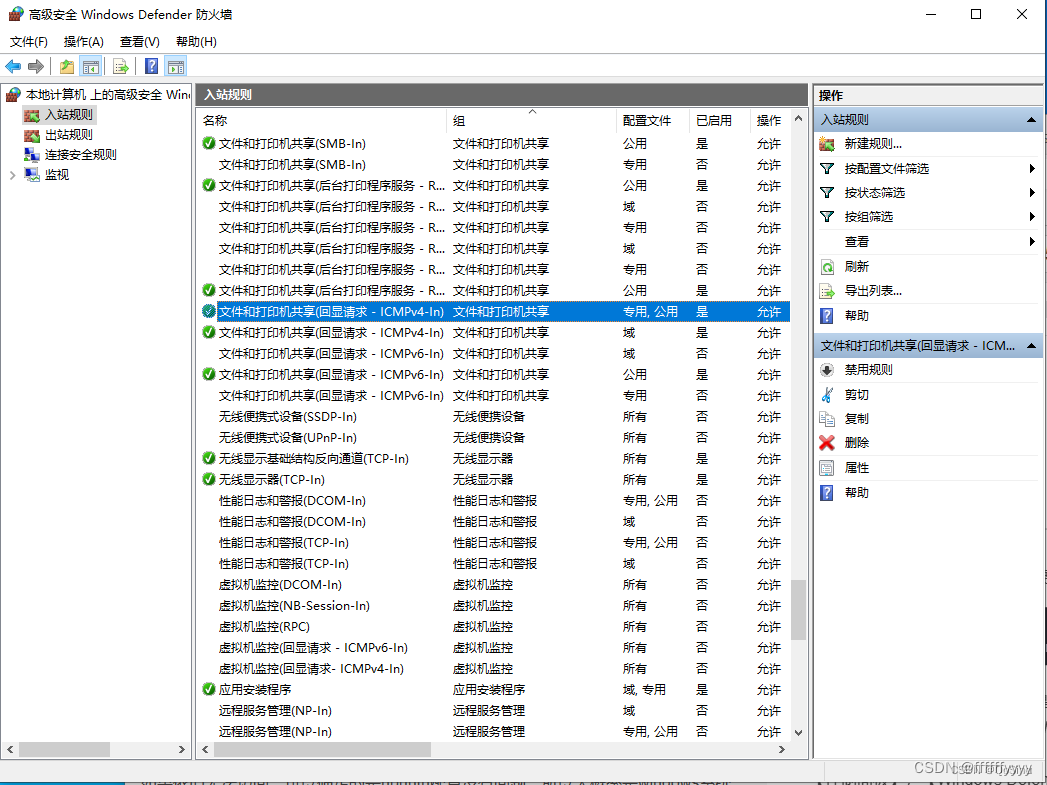Toggle the Show/Hide Console Tree toolbar icon
This screenshot has width=1047, height=785.
coord(91,66)
